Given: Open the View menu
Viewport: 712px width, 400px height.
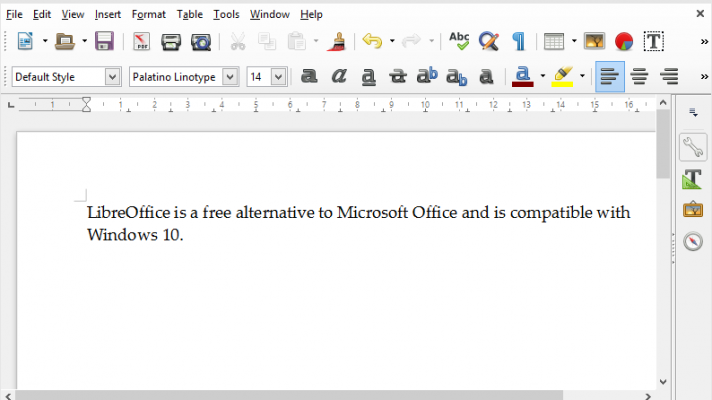Looking at the screenshot, I should (73, 15).
